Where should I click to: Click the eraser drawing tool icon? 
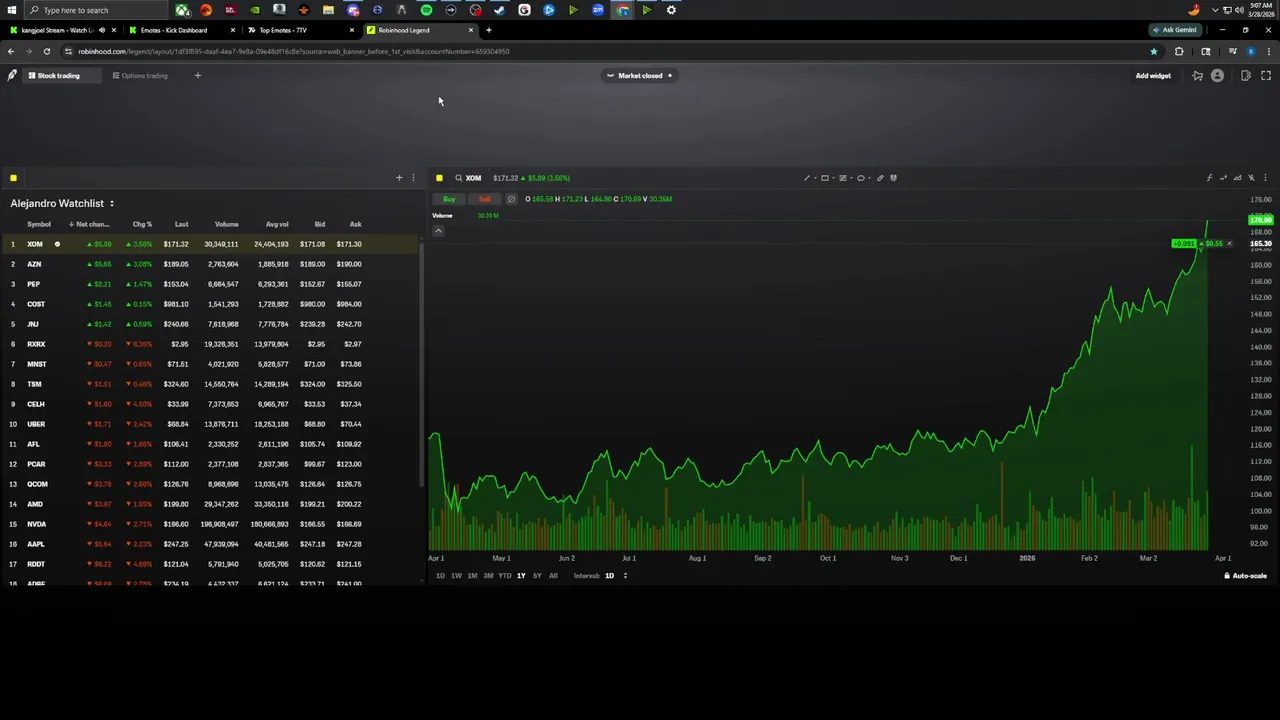coord(880,178)
